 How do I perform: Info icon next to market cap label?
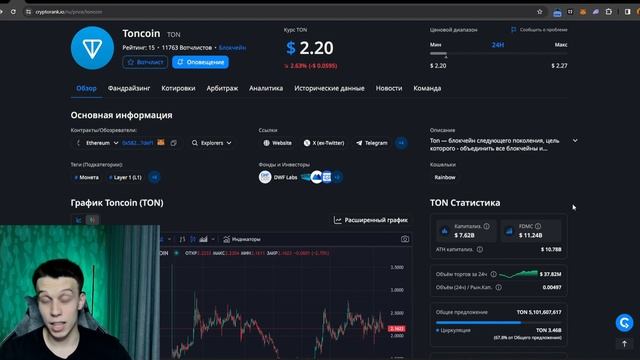(x=486, y=226)
